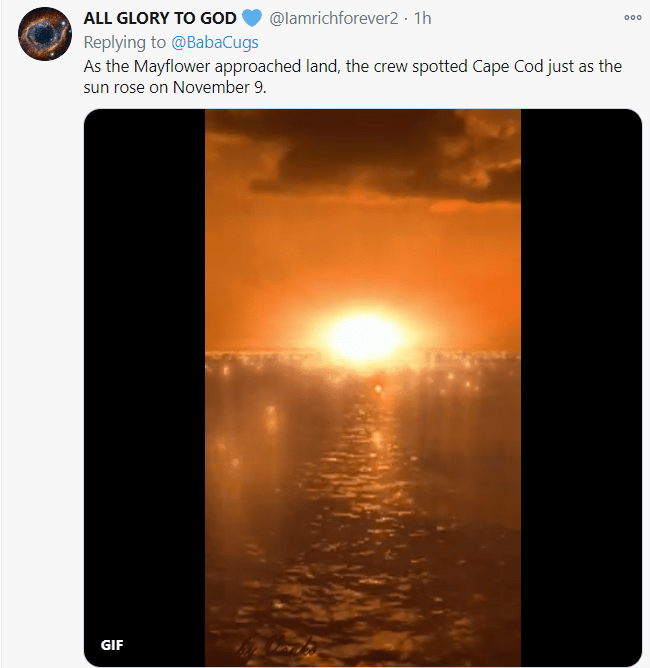This screenshot has height=668, width=650.
Task: Open the three-dot more options menu
Action: click(x=632, y=18)
